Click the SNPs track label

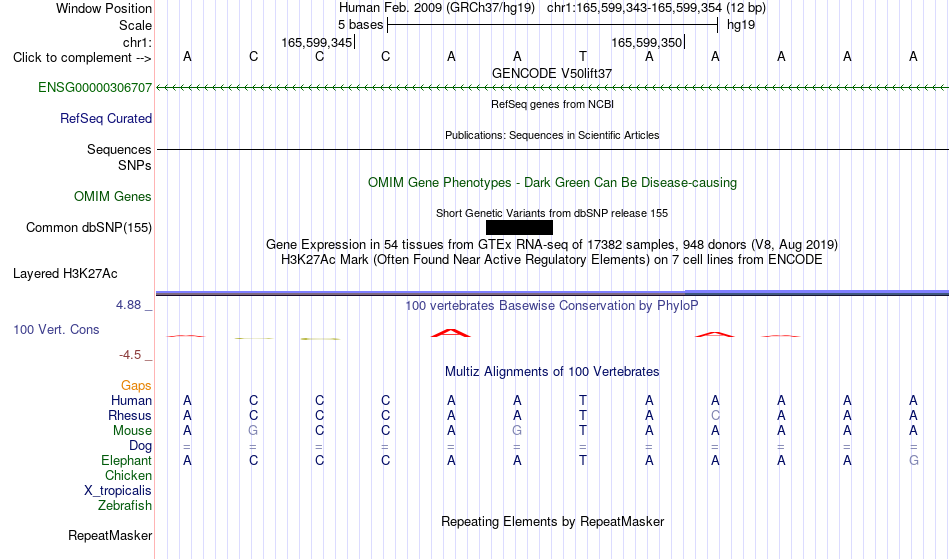click(x=135, y=165)
